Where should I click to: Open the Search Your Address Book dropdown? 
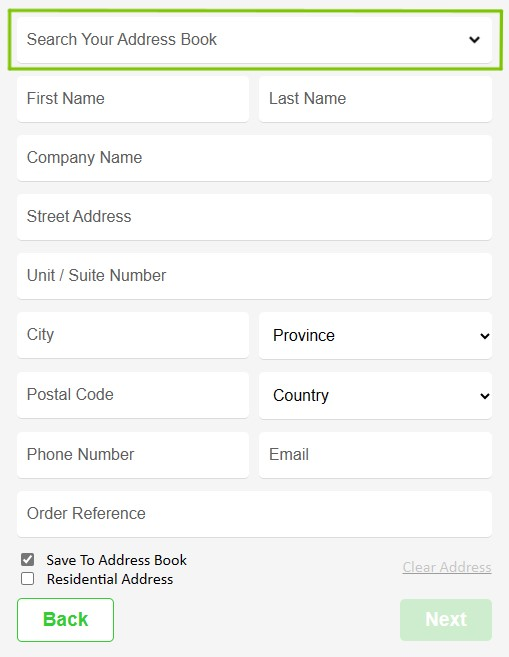coord(254,40)
